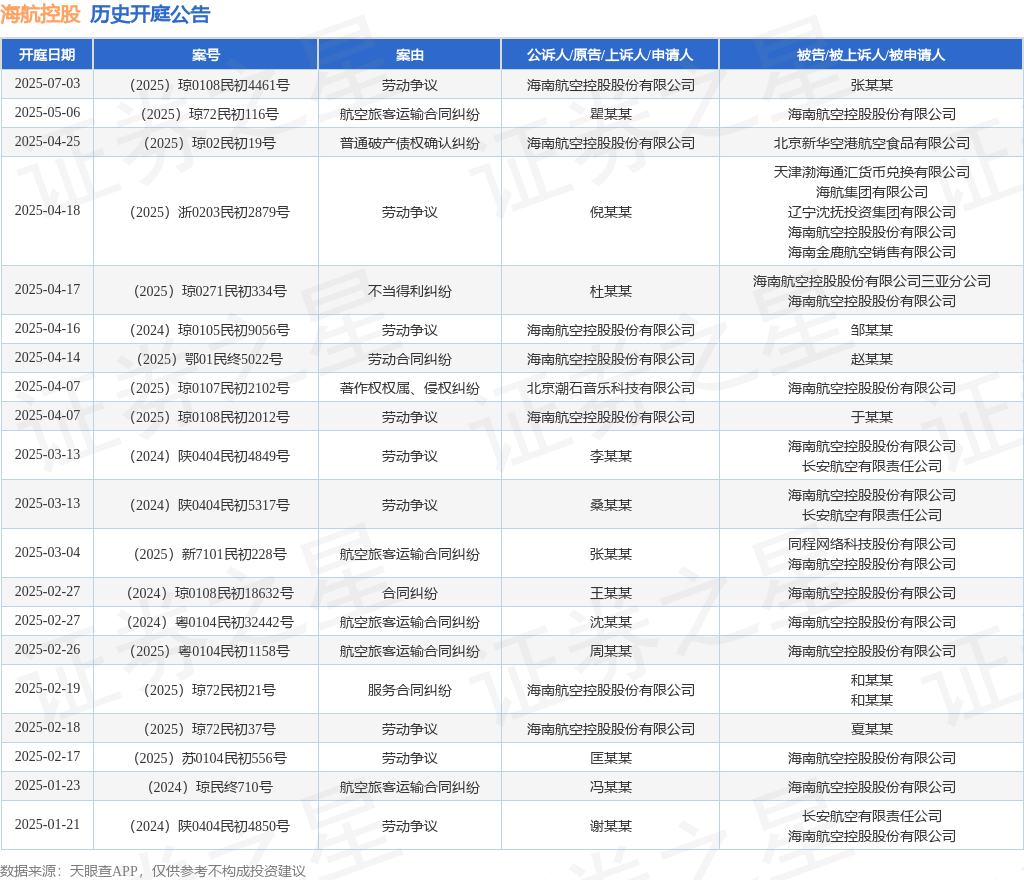Select case number (2024)陕0404民初5317号
Image resolution: width=1024 pixels, height=880 pixels.
click(x=206, y=505)
